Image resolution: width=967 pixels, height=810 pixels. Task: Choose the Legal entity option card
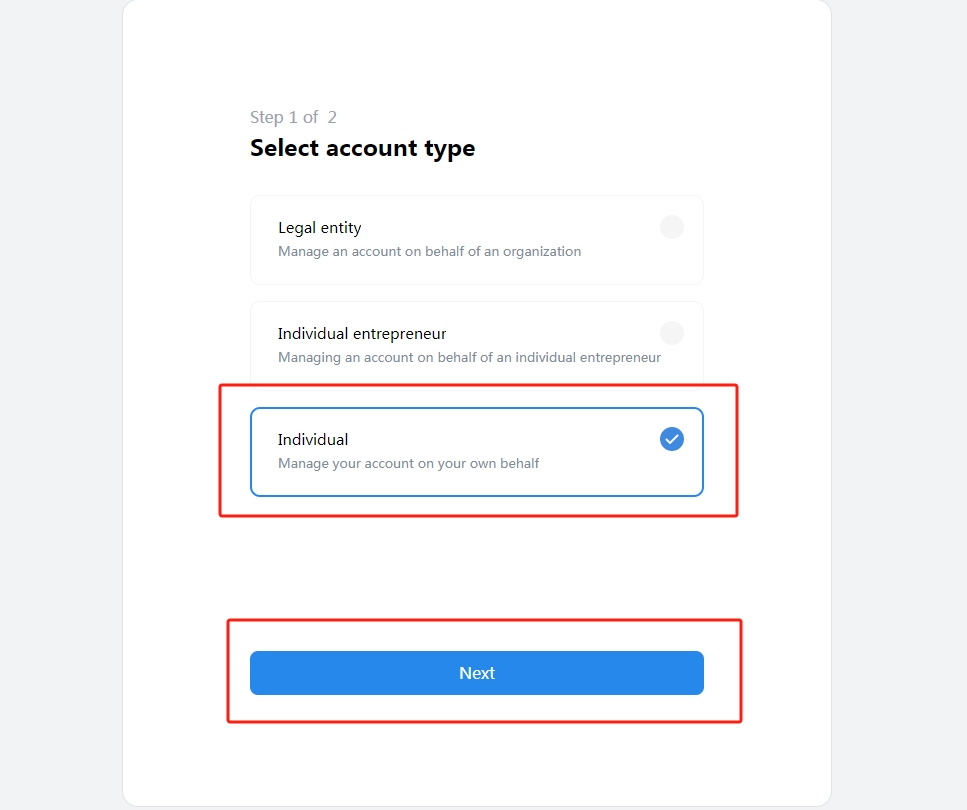(x=477, y=240)
